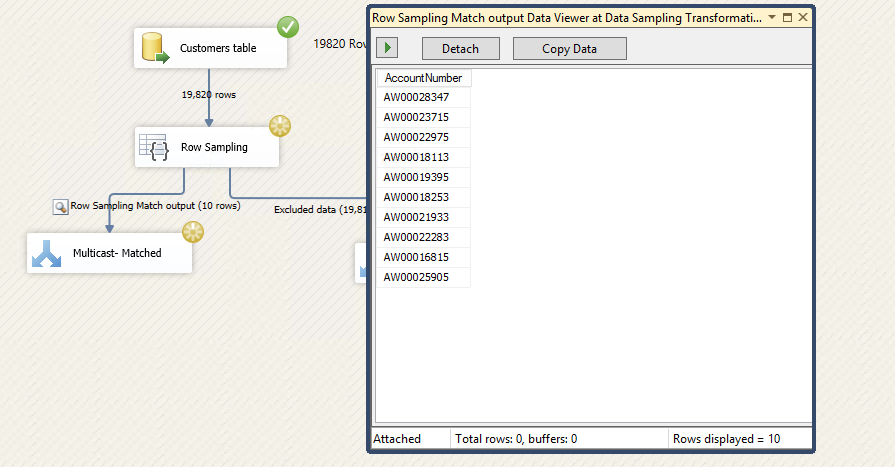Viewport: 895px width, 467px height.
Task: Click the Copy Data button
Action: click(x=570, y=49)
